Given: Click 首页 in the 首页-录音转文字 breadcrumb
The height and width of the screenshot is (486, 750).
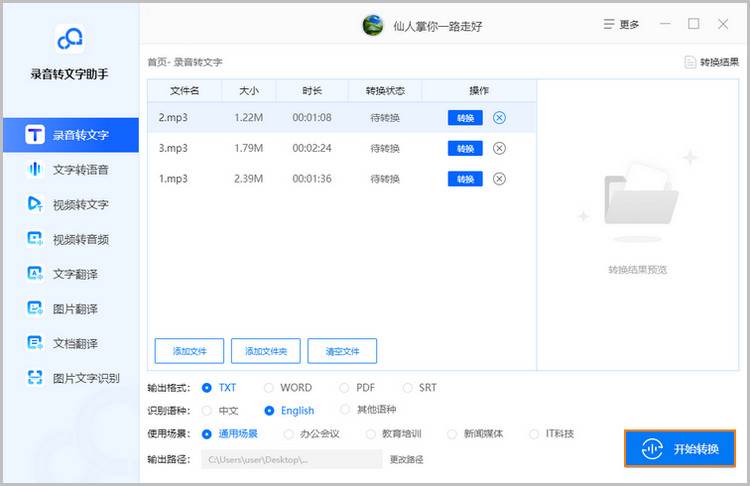Looking at the screenshot, I should pos(157,62).
